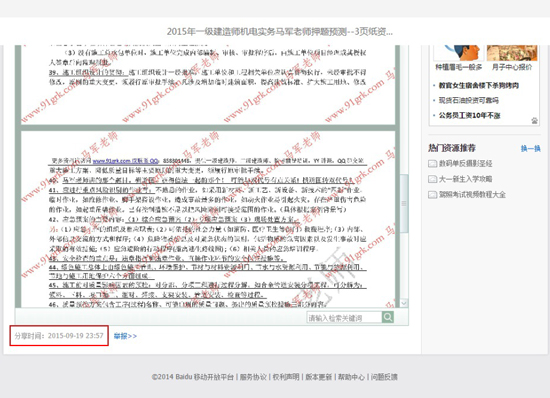Open the 公务员工资10年不涨 news link
The width and height of the screenshot is (550, 398).
tap(469, 115)
